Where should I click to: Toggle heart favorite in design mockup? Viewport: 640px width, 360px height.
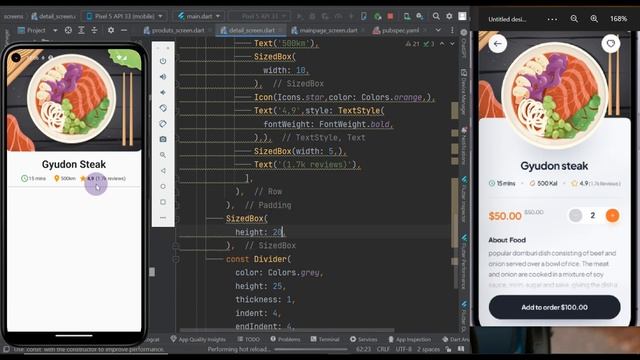pos(611,43)
